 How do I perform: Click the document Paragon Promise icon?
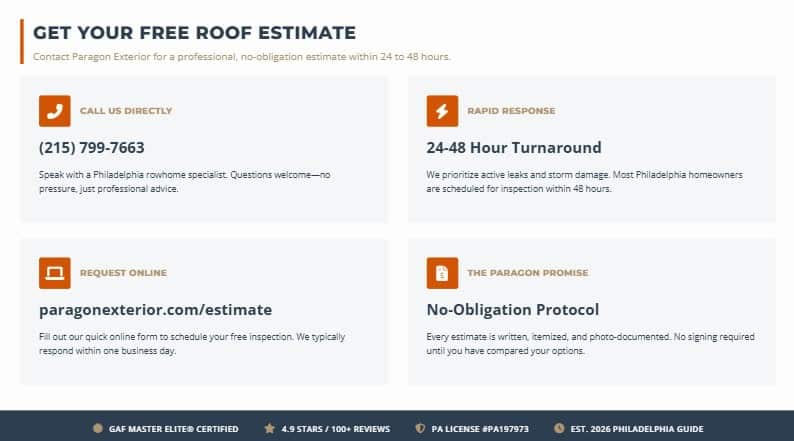point(442,273)
